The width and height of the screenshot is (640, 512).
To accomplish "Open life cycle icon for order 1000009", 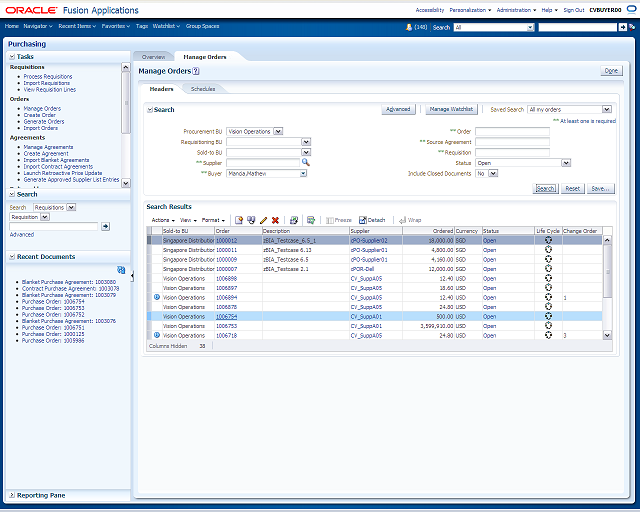I will pos(549,259).
